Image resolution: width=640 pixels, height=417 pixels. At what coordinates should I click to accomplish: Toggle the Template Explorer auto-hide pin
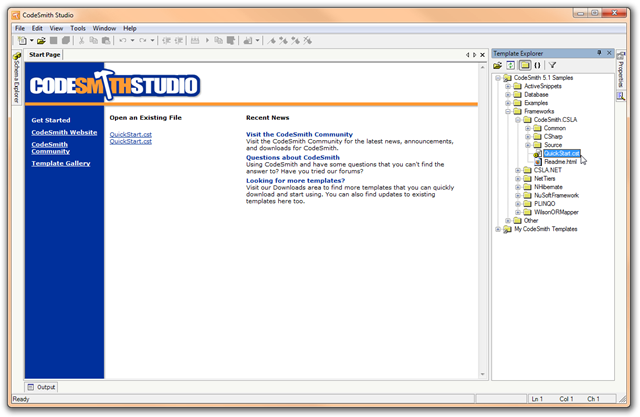coord(599,53)
